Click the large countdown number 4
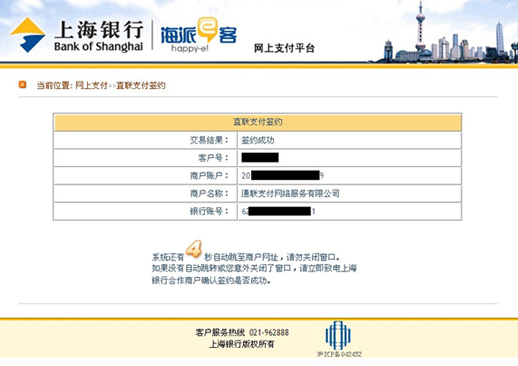The height and width of the screenshot is (366, 518). tap(194, 249)
